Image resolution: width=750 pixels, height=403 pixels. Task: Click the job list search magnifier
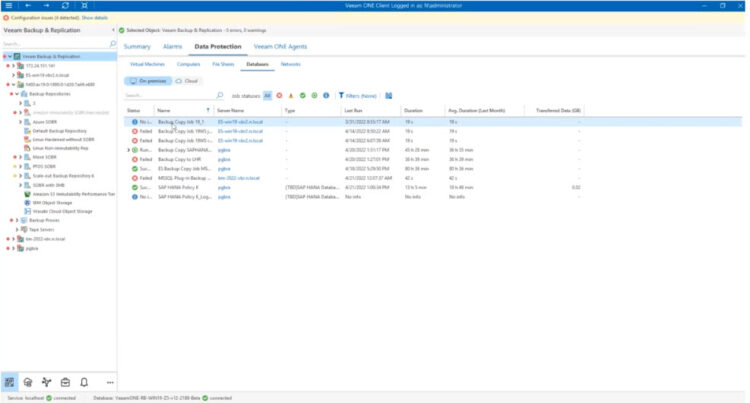[220, 96]
